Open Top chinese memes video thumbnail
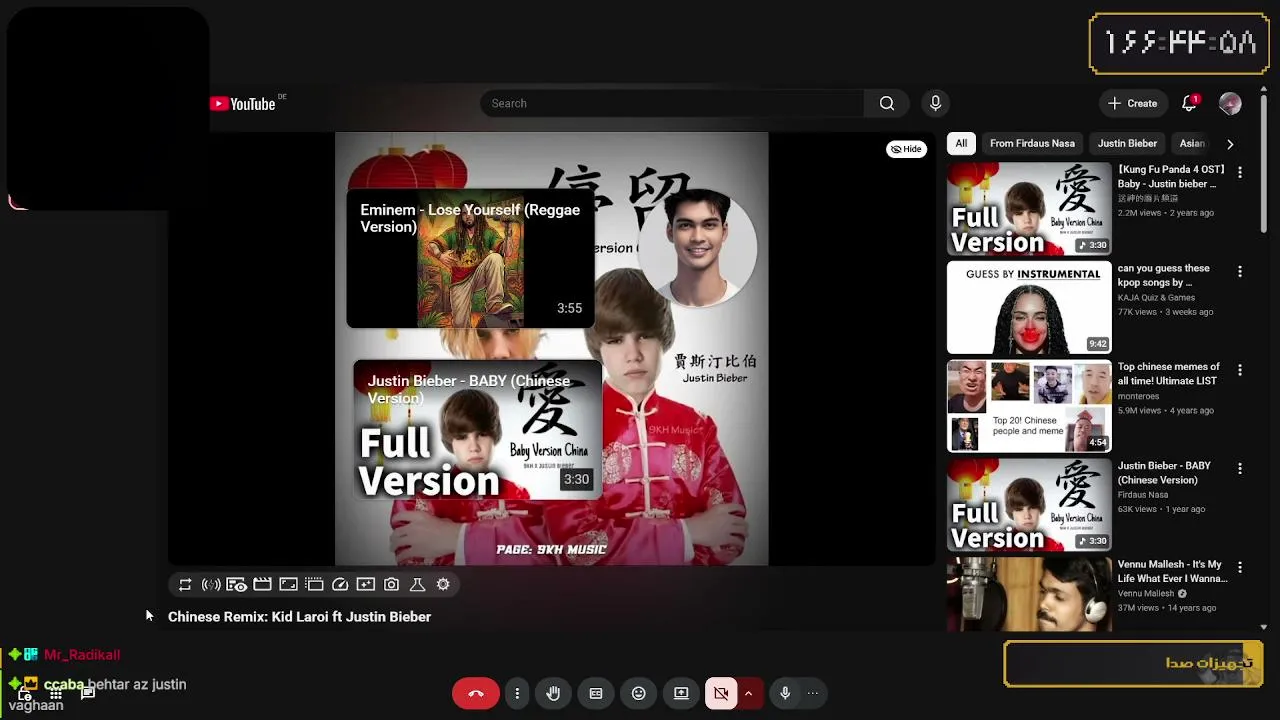This screenshot has height=720, width=1280. [1029, 406]
